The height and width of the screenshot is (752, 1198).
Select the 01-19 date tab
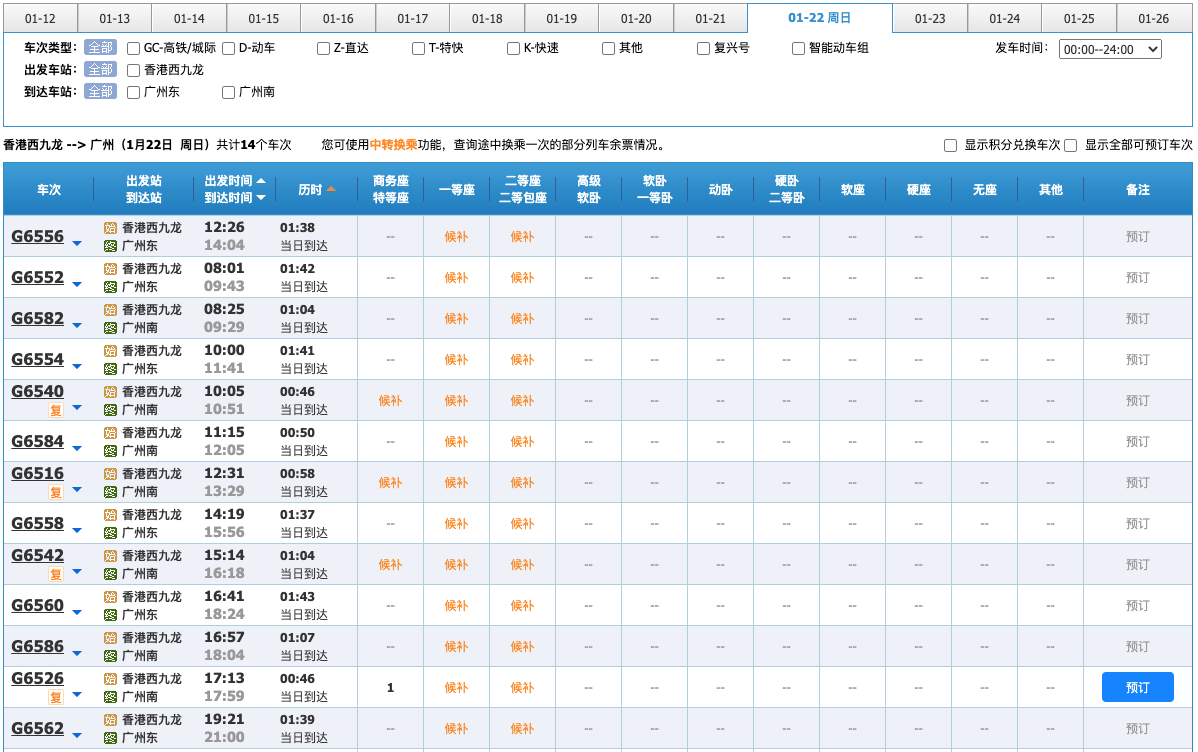click(x=561, y=19)
